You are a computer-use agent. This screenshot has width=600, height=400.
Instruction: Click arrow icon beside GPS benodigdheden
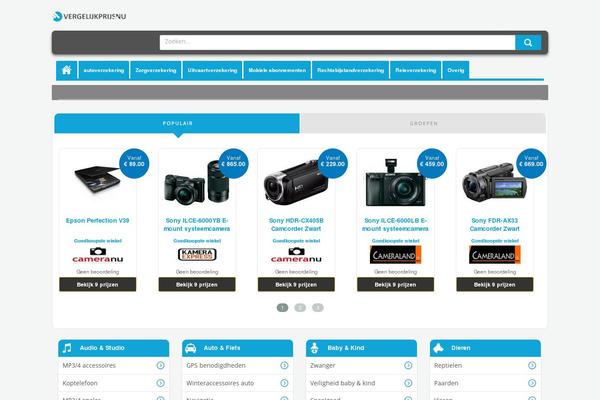tap(284, 366)
